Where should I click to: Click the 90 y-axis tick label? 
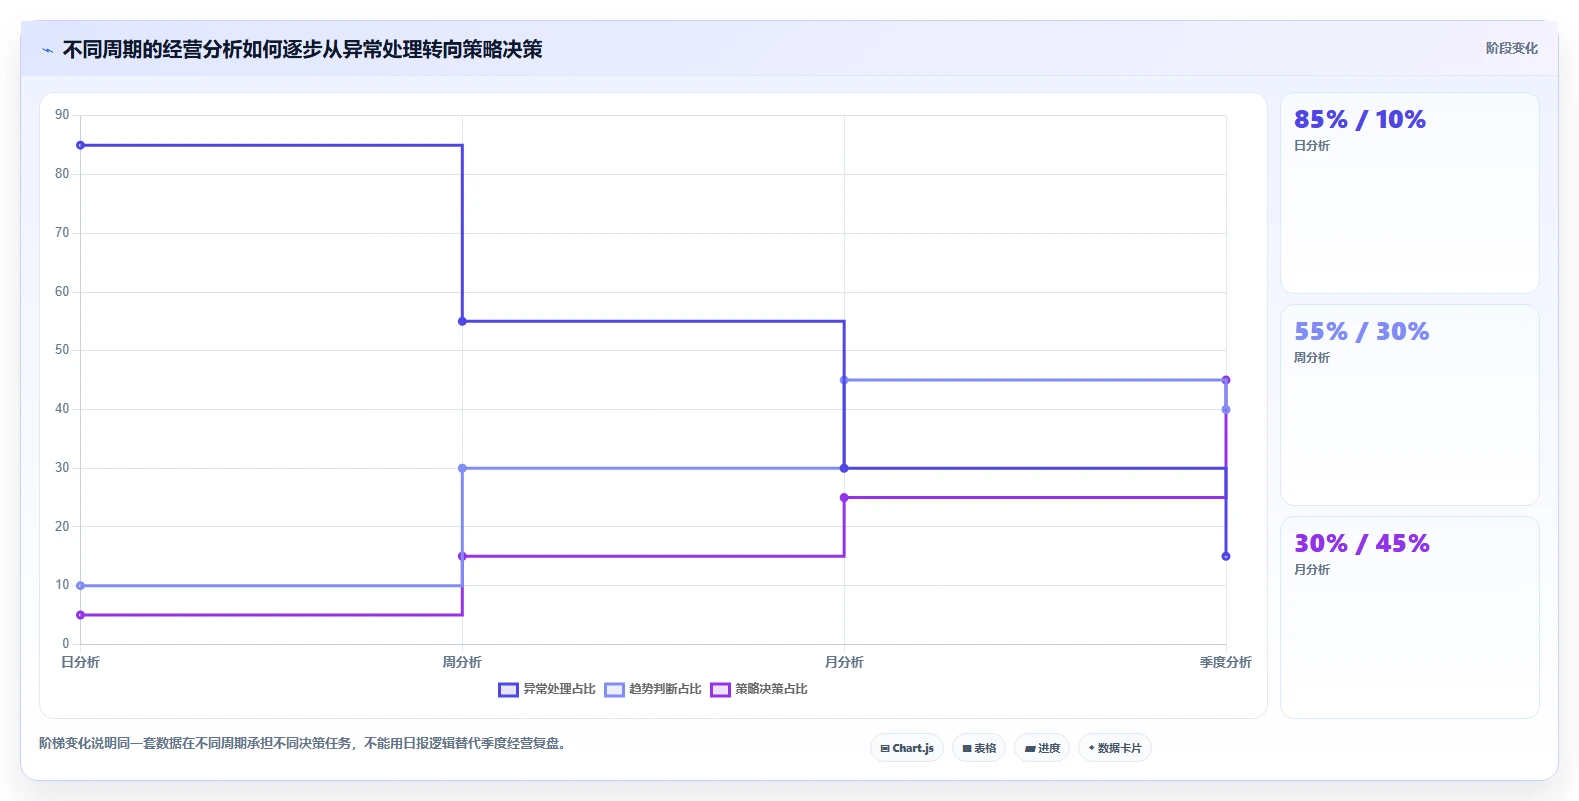pyautogui.click(x=62, y=115)
